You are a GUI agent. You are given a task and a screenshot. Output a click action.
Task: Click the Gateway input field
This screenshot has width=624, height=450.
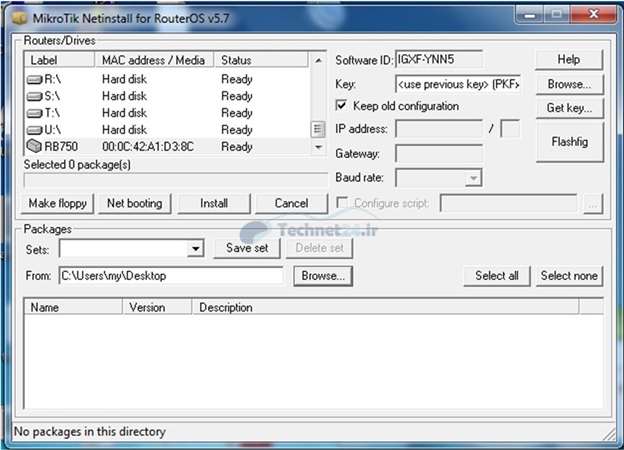[x=439, y=154]
